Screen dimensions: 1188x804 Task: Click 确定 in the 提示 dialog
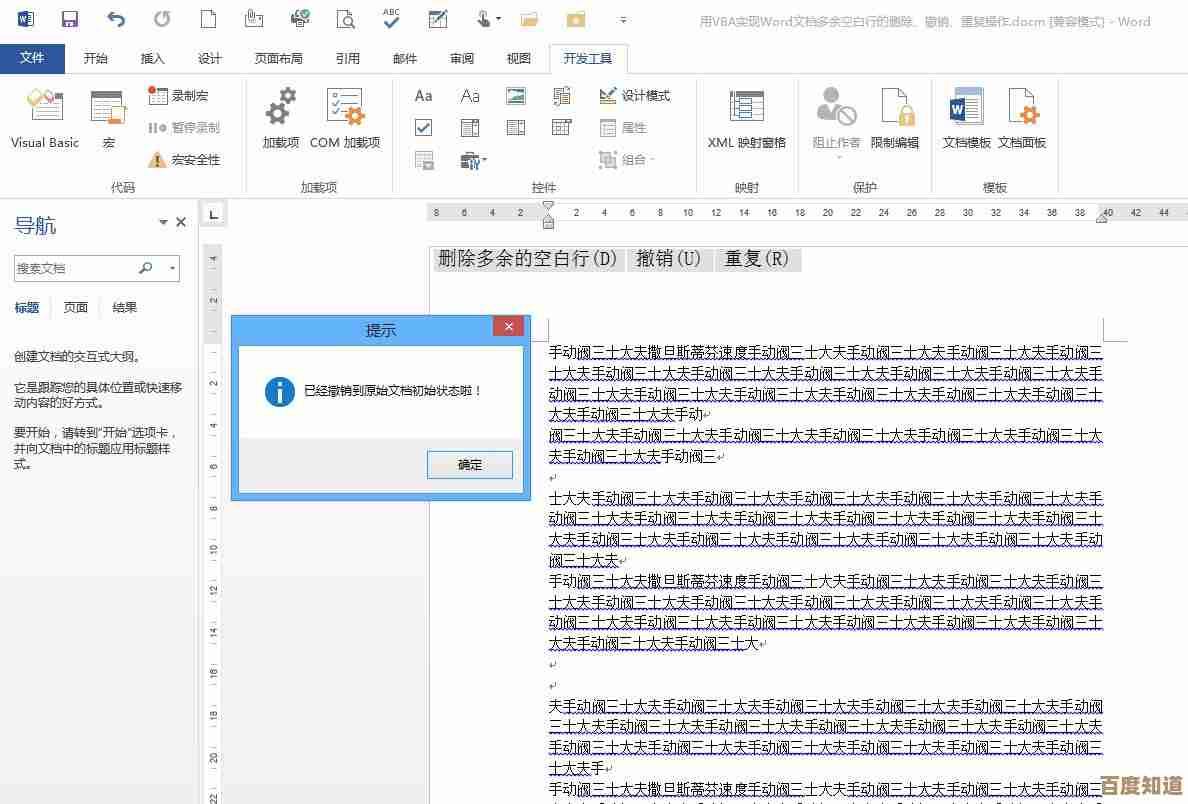point(469,464)
